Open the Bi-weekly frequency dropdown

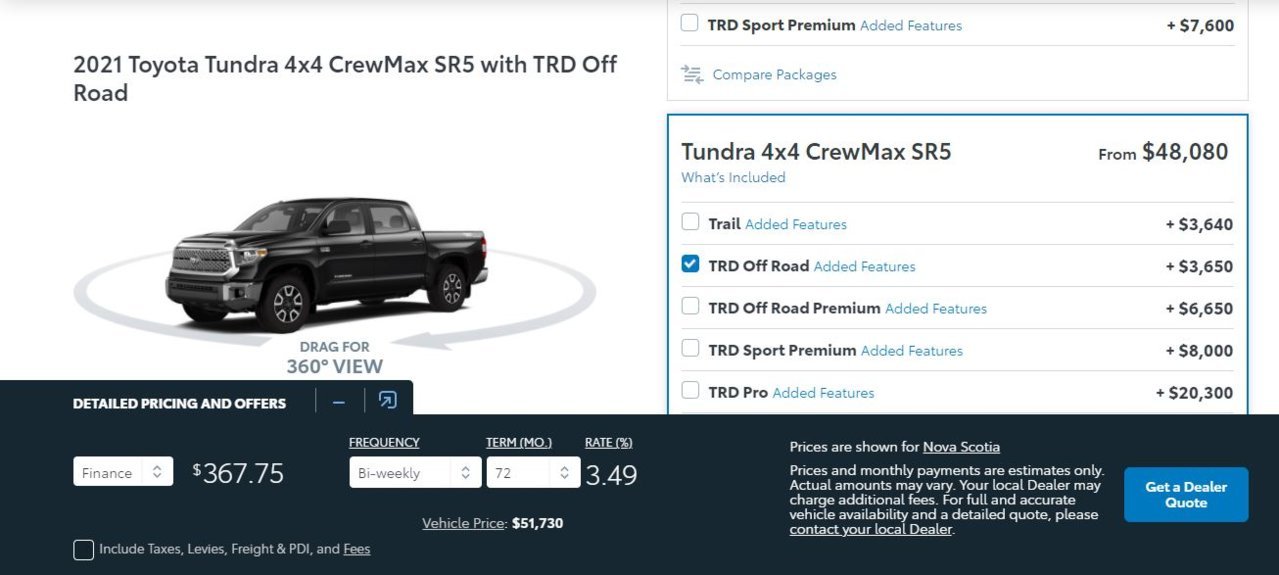(415, 472)
